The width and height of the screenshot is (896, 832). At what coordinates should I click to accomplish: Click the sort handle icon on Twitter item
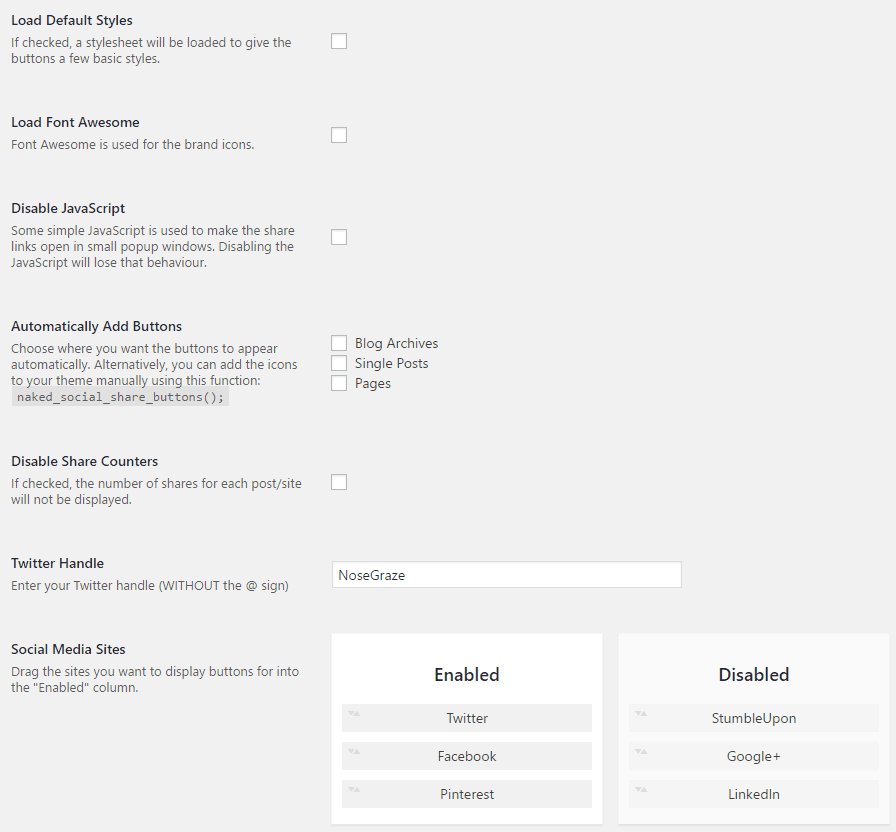354,713
